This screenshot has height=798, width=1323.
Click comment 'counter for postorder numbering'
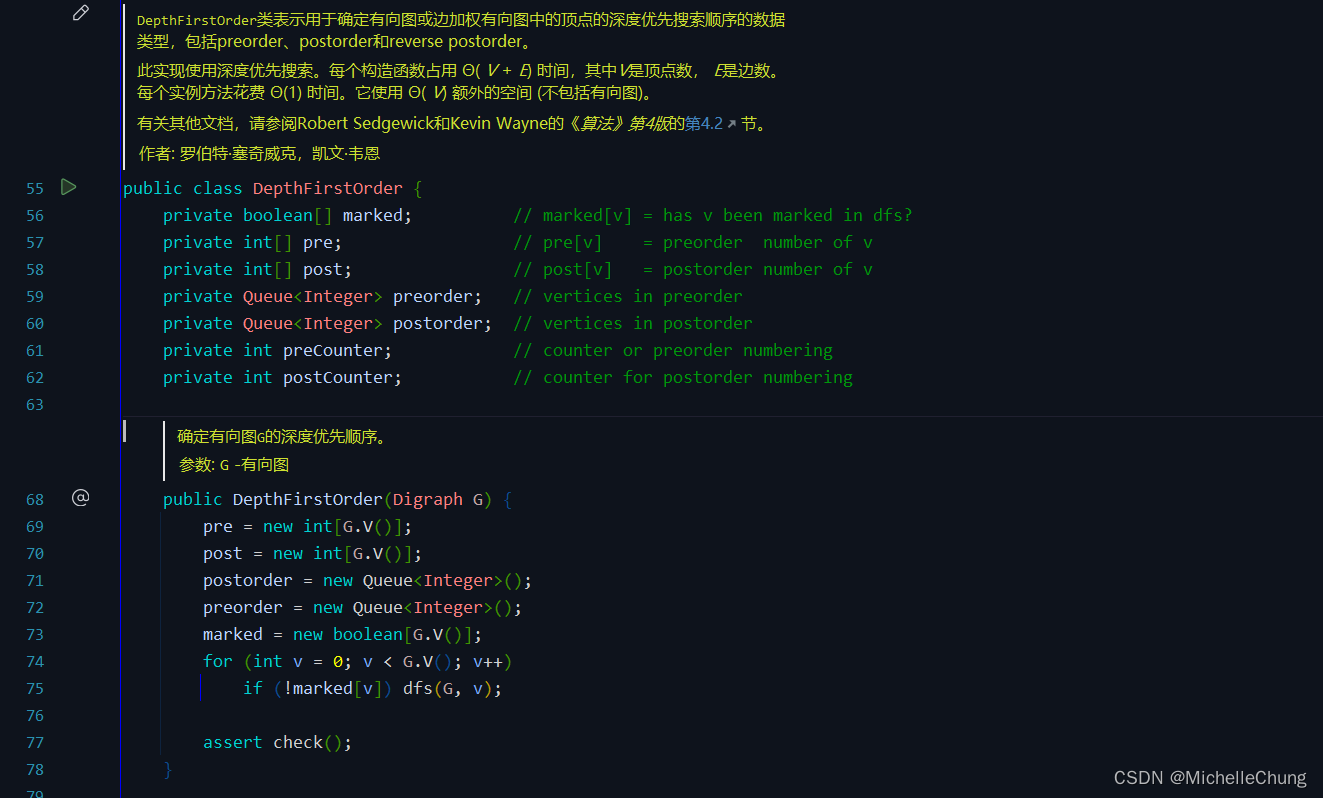tap(683, 377)
